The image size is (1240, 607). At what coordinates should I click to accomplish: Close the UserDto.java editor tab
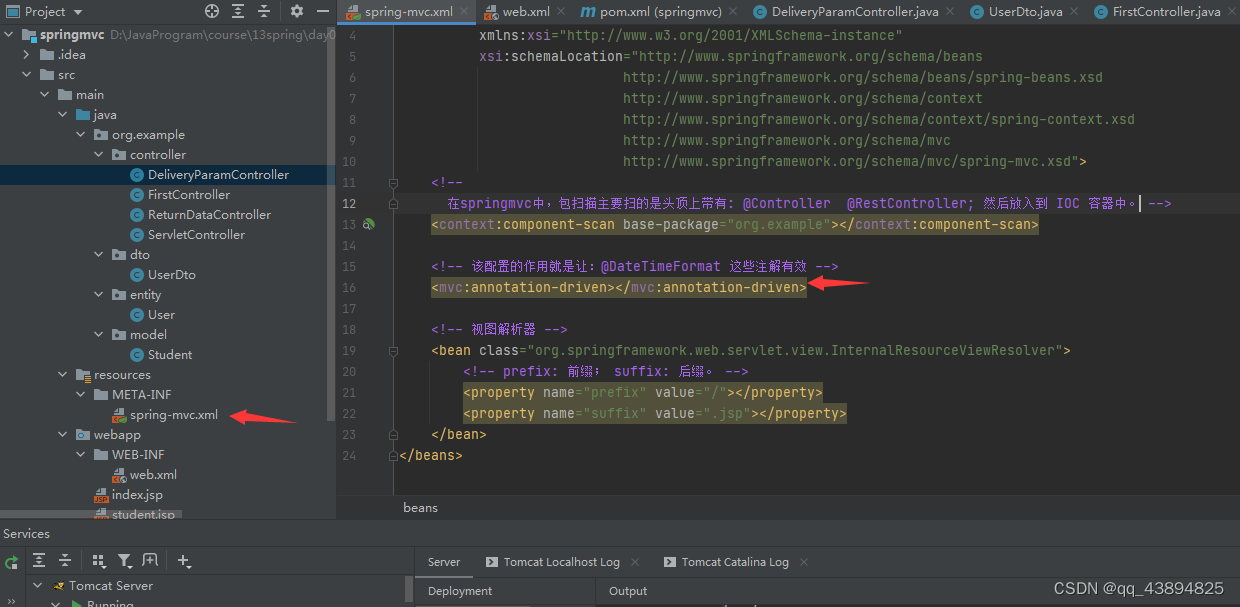(1073, 12)
